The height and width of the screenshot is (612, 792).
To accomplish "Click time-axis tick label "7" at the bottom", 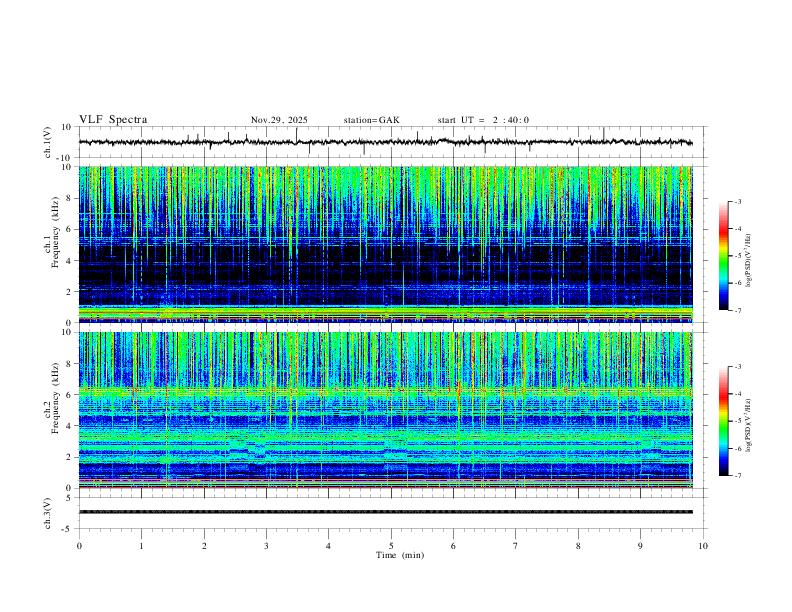I will point(516,546).
